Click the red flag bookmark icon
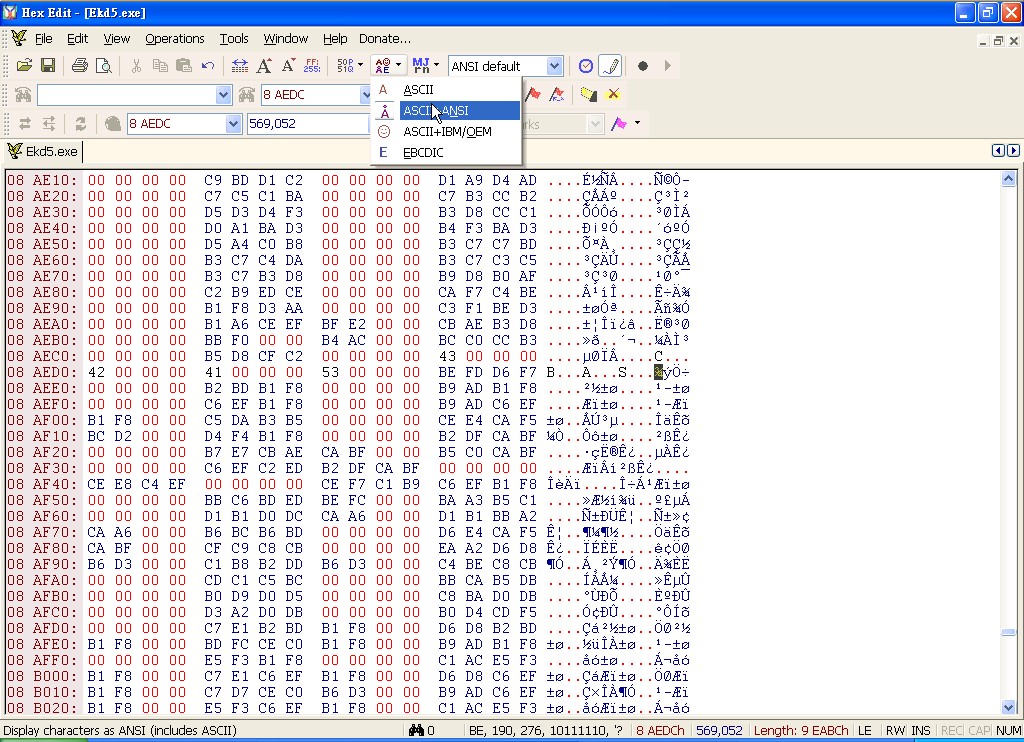The image size is (1024, 742). [533, 95]
